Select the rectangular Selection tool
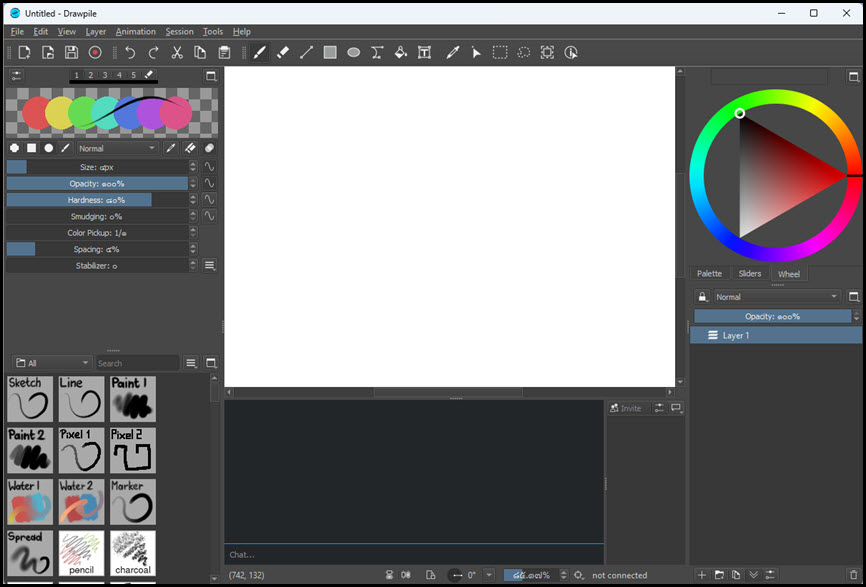 pos(500,52)
